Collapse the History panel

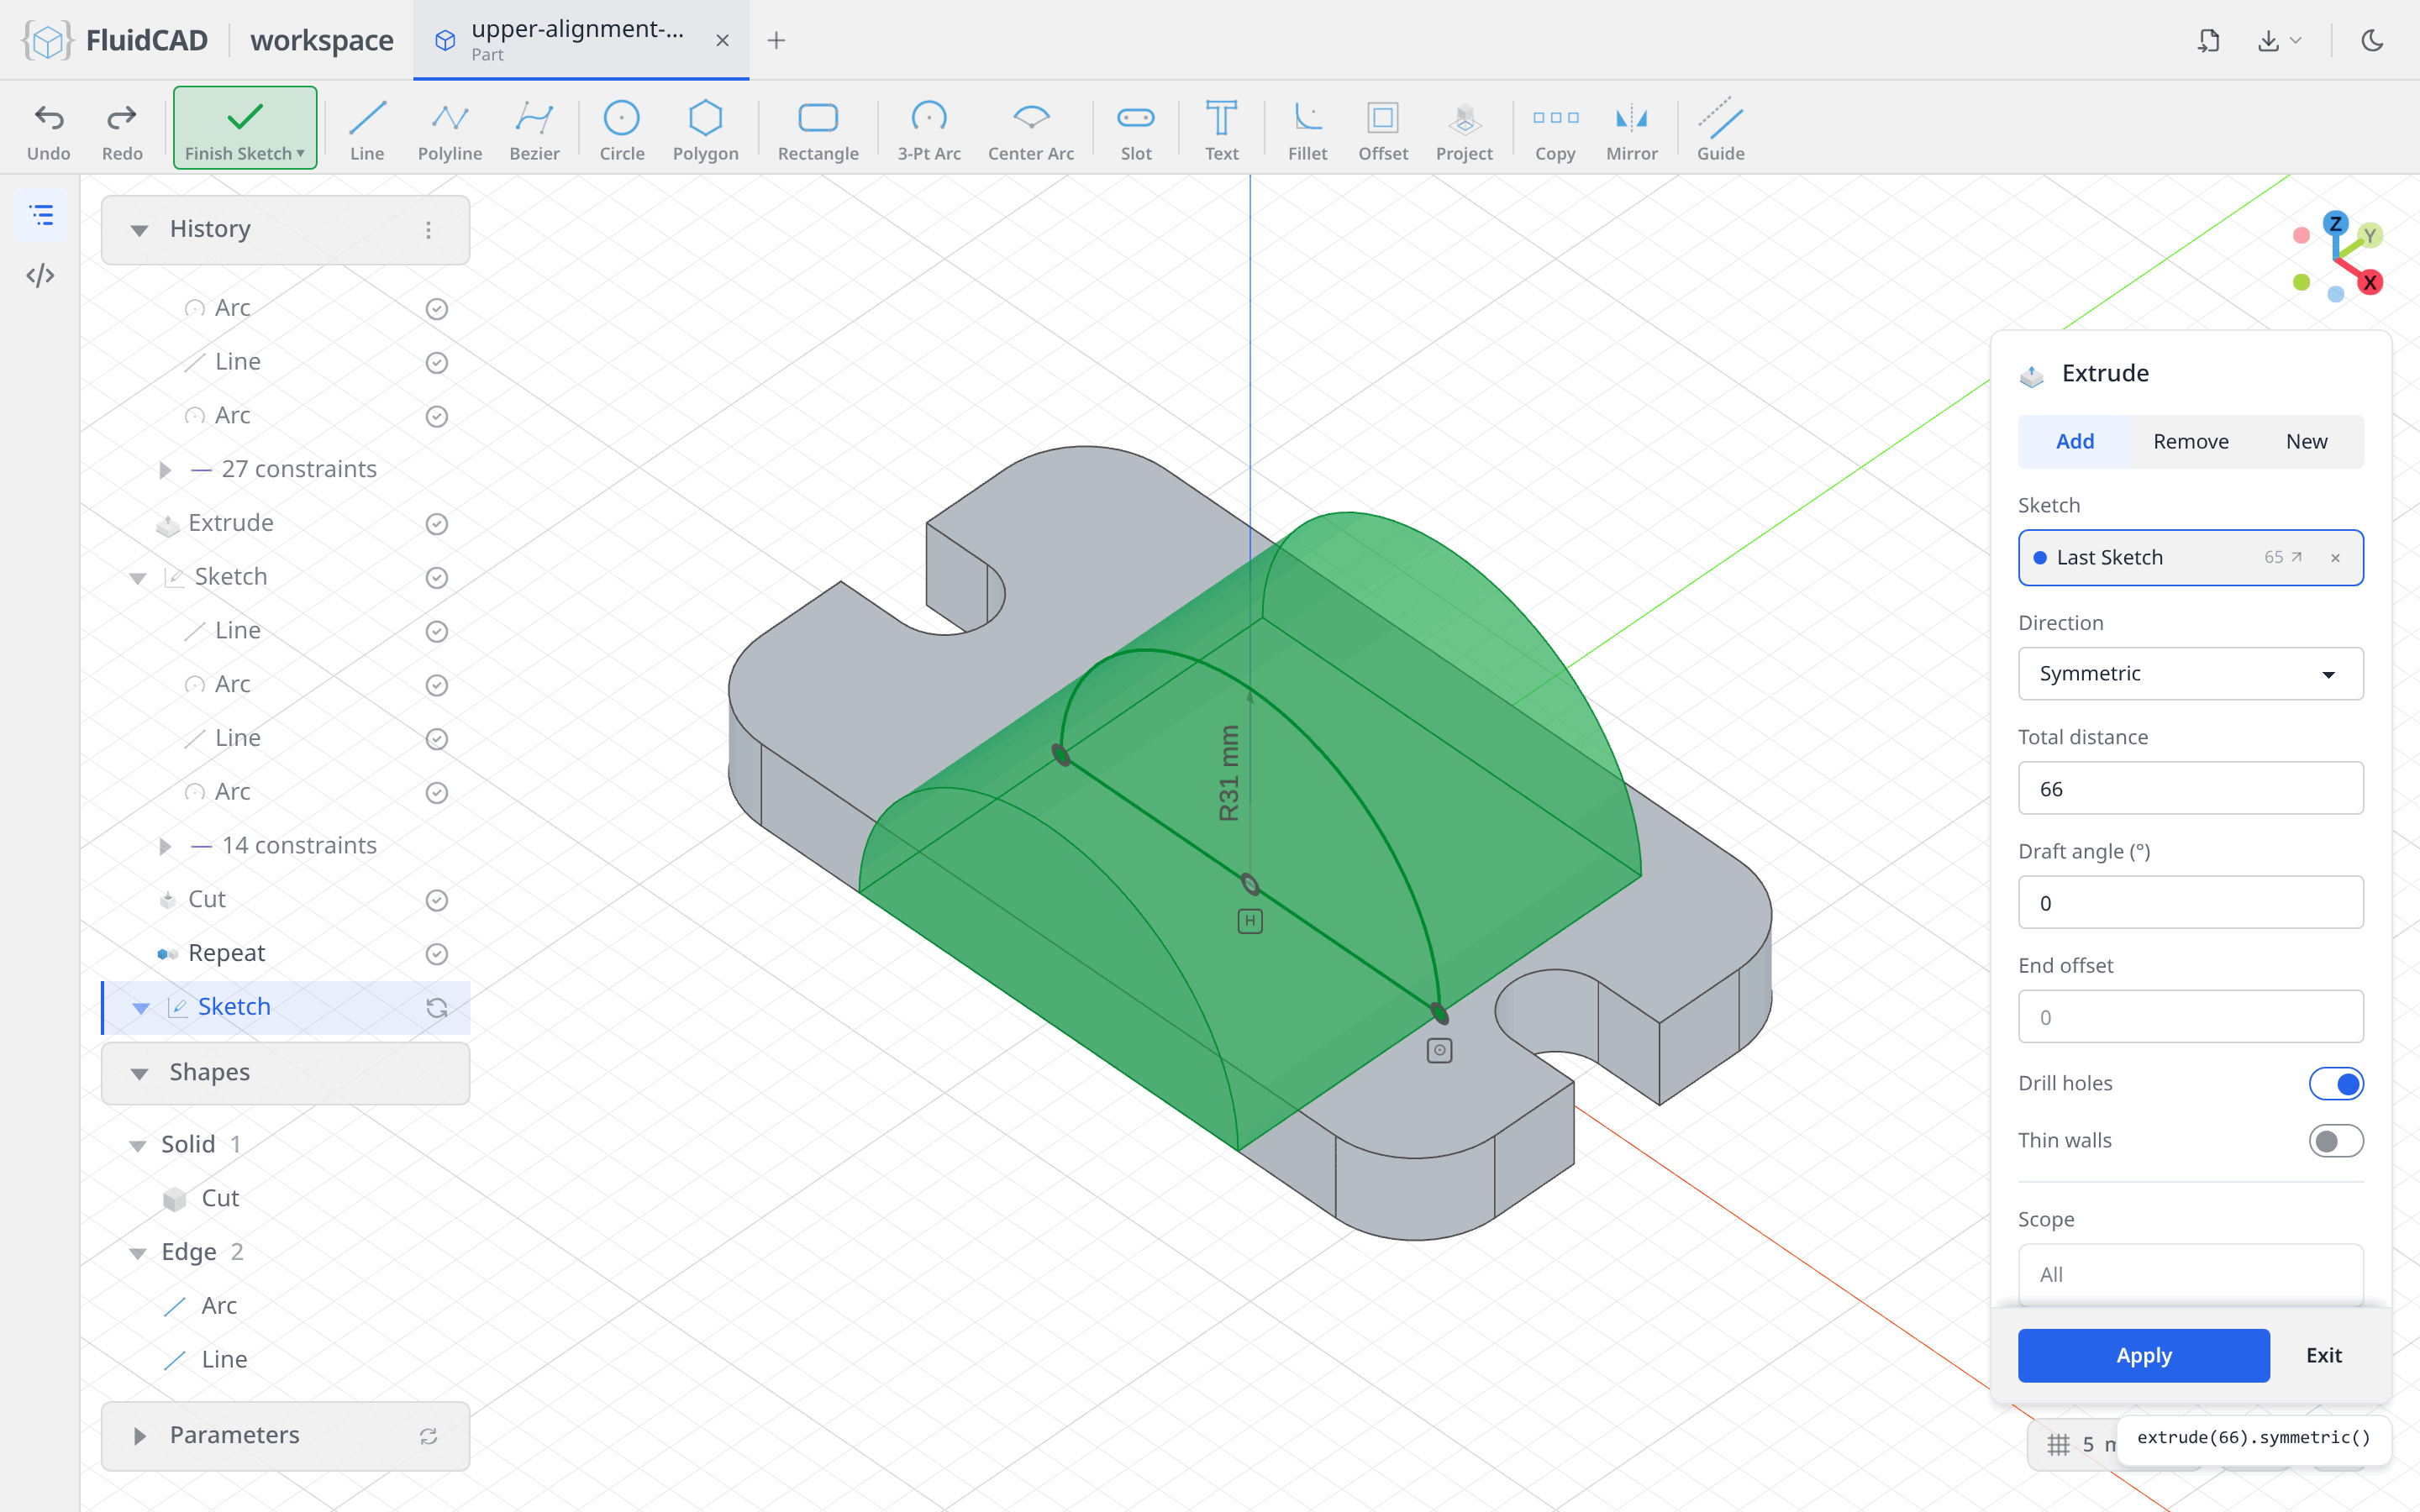139,230
